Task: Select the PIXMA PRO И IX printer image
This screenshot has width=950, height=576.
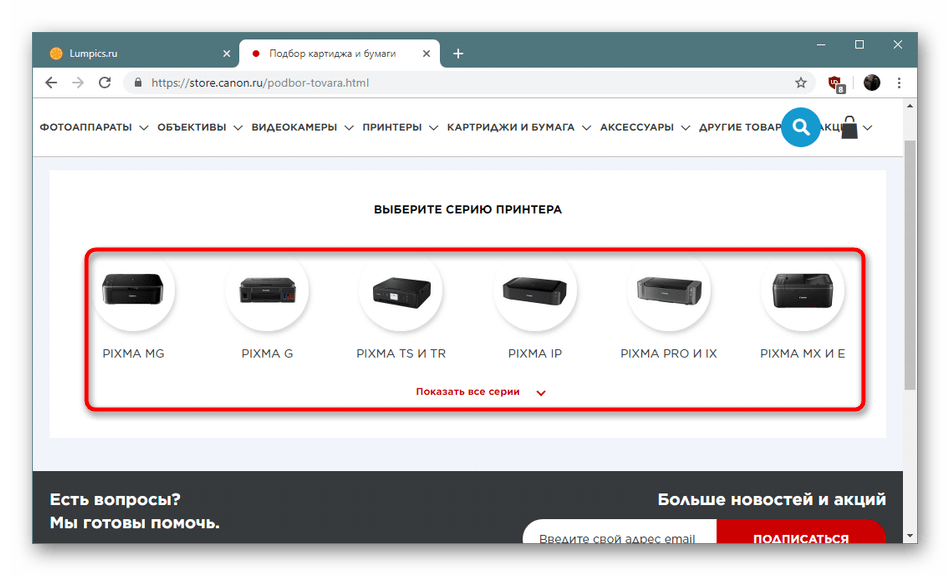Action: coord(669,289)
